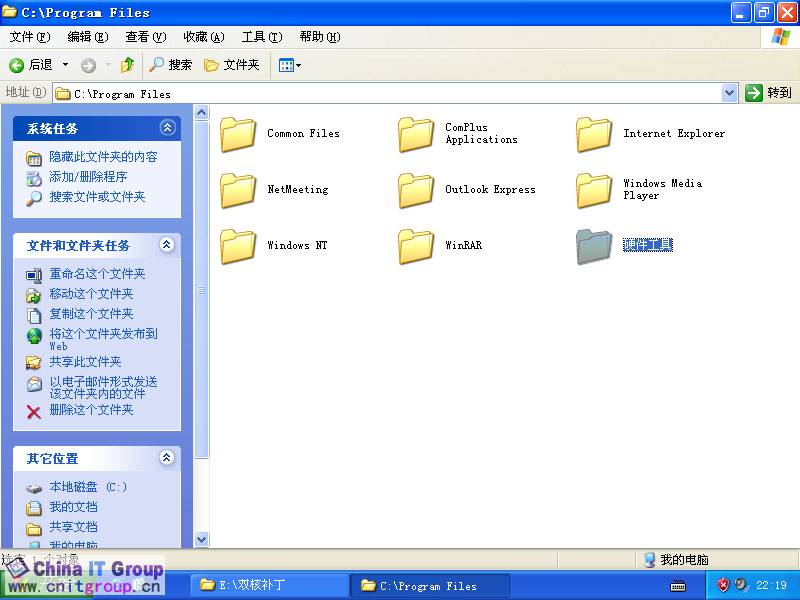800x600 pixels.
Task: Open the views dropdown button
Action: 289,65
